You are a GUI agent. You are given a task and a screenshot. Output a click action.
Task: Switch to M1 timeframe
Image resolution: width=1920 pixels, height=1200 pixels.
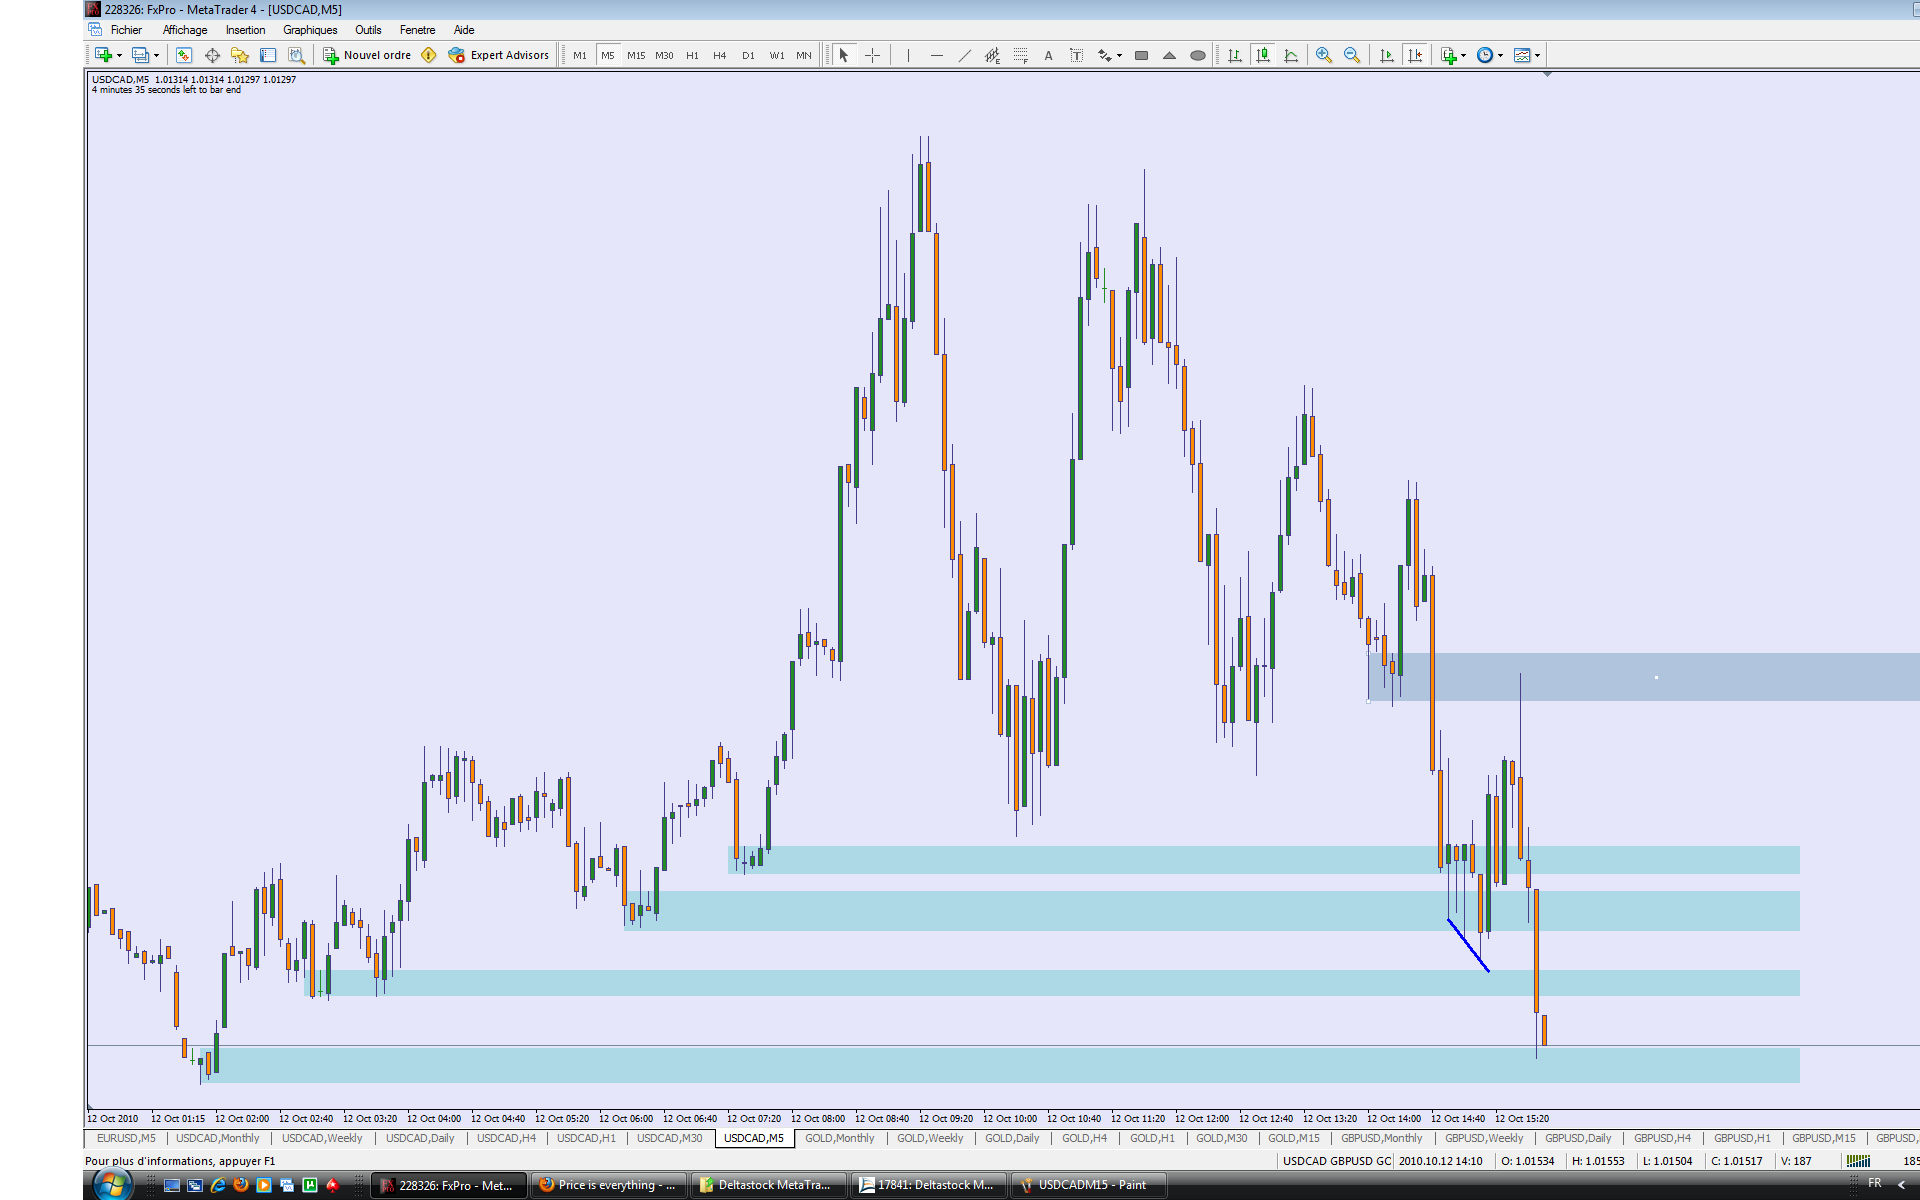[580, 55]
